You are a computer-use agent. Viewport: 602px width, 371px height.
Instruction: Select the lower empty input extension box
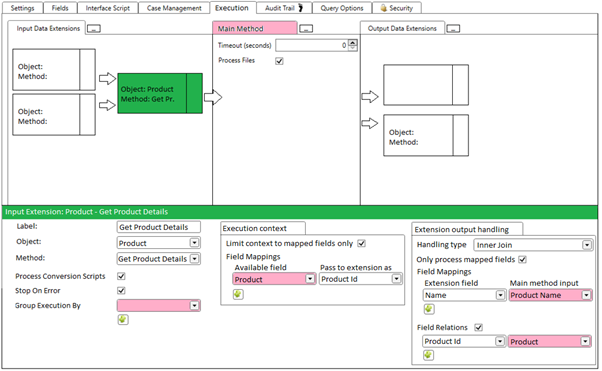(54, 114)
